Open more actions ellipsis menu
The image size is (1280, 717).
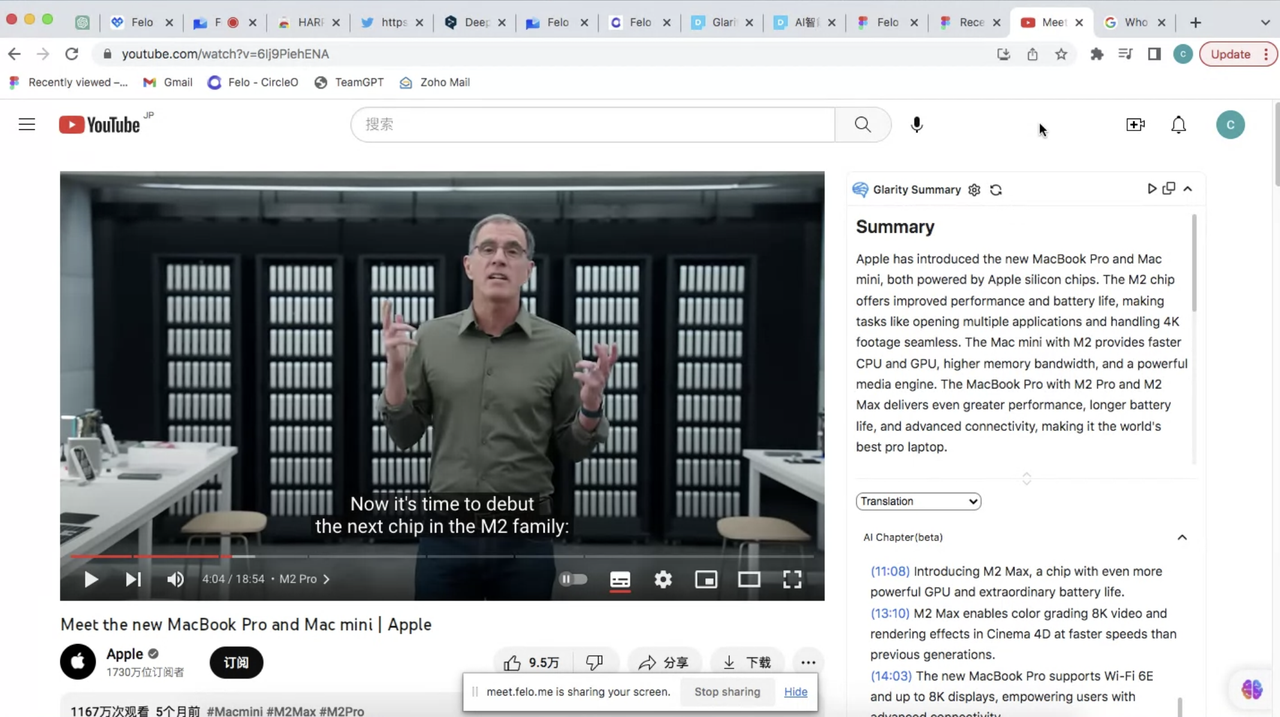tap(808, 662)
